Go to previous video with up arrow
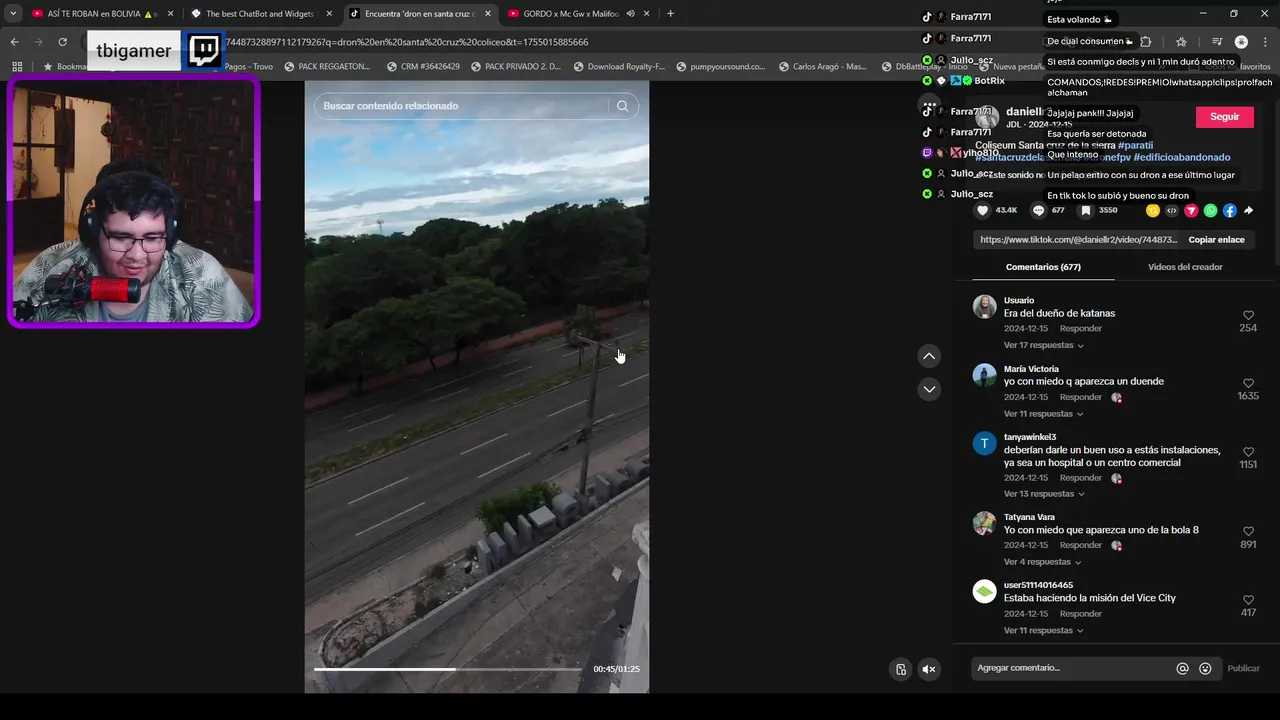The height and width of the screenshot is (720, 1280). pyautogui.click(x=929, y=356)
